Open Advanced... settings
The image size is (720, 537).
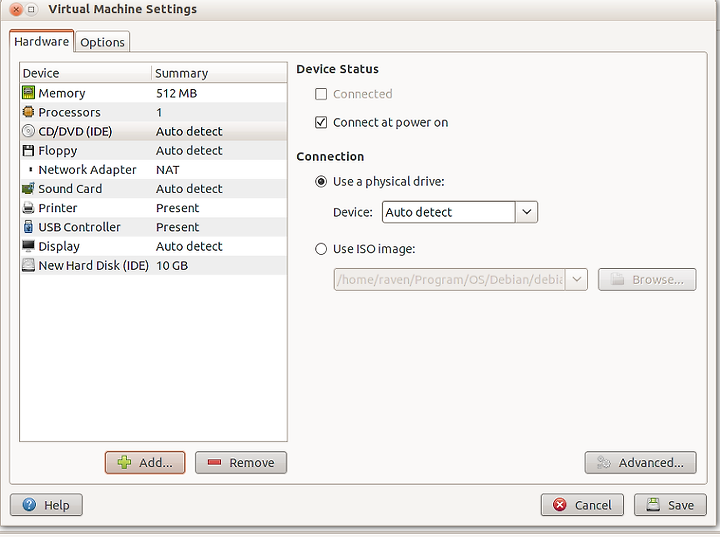(x=641, y=463)
